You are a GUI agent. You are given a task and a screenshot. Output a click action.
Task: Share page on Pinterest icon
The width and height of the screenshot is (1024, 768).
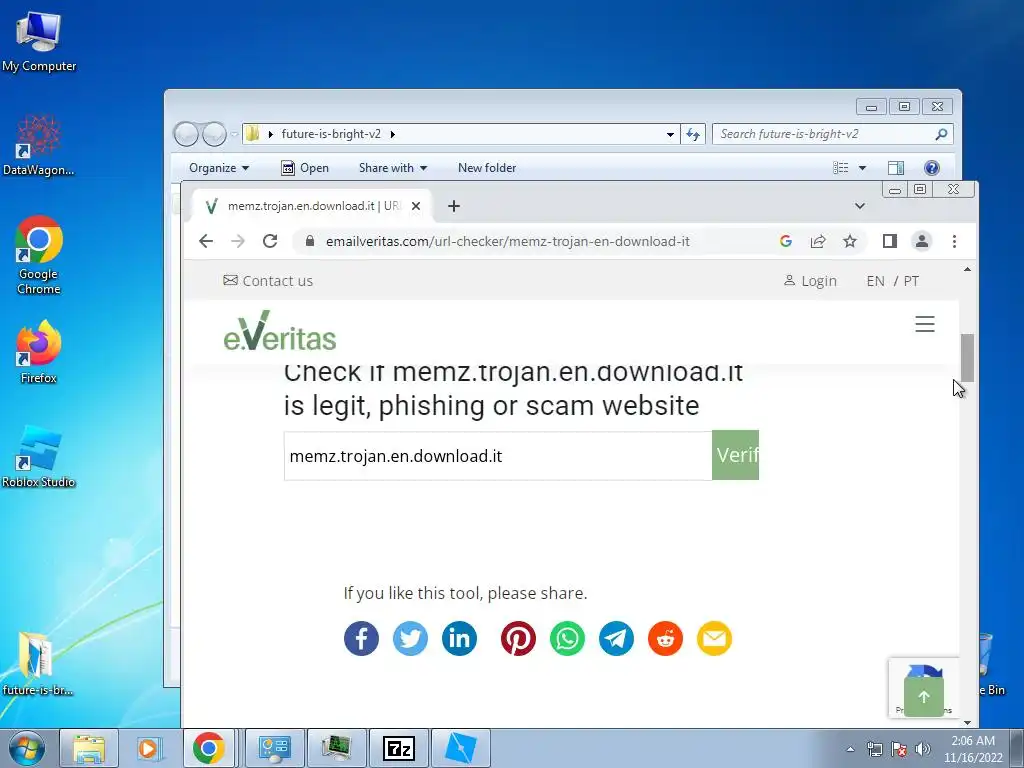coord(519,639)
